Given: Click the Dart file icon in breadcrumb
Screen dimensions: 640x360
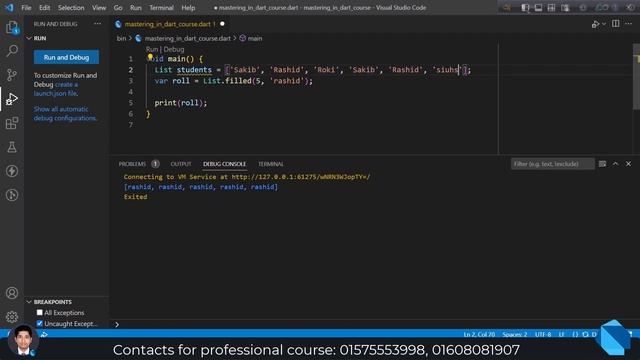Looking at the screenshot, I should (x=138, y=38).
